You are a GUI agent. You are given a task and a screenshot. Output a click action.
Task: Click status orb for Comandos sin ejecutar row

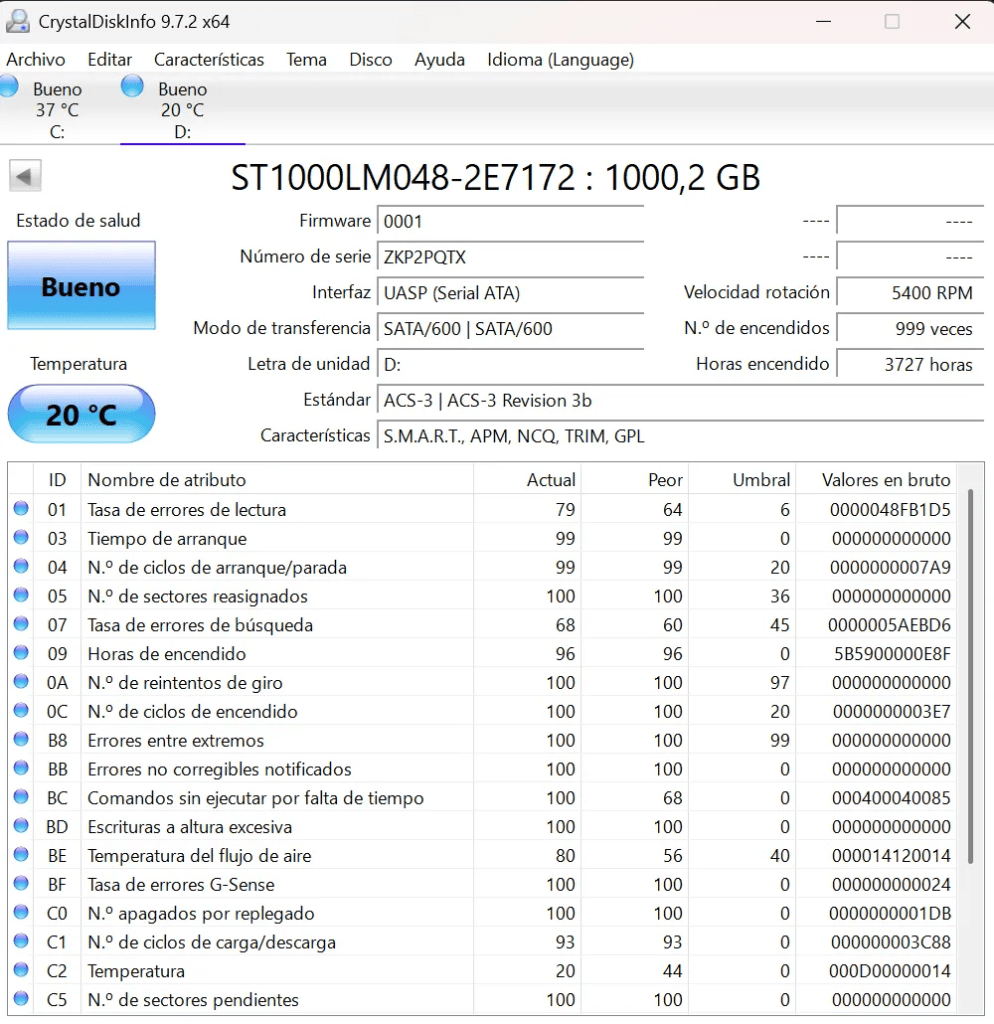click(21, 796)
